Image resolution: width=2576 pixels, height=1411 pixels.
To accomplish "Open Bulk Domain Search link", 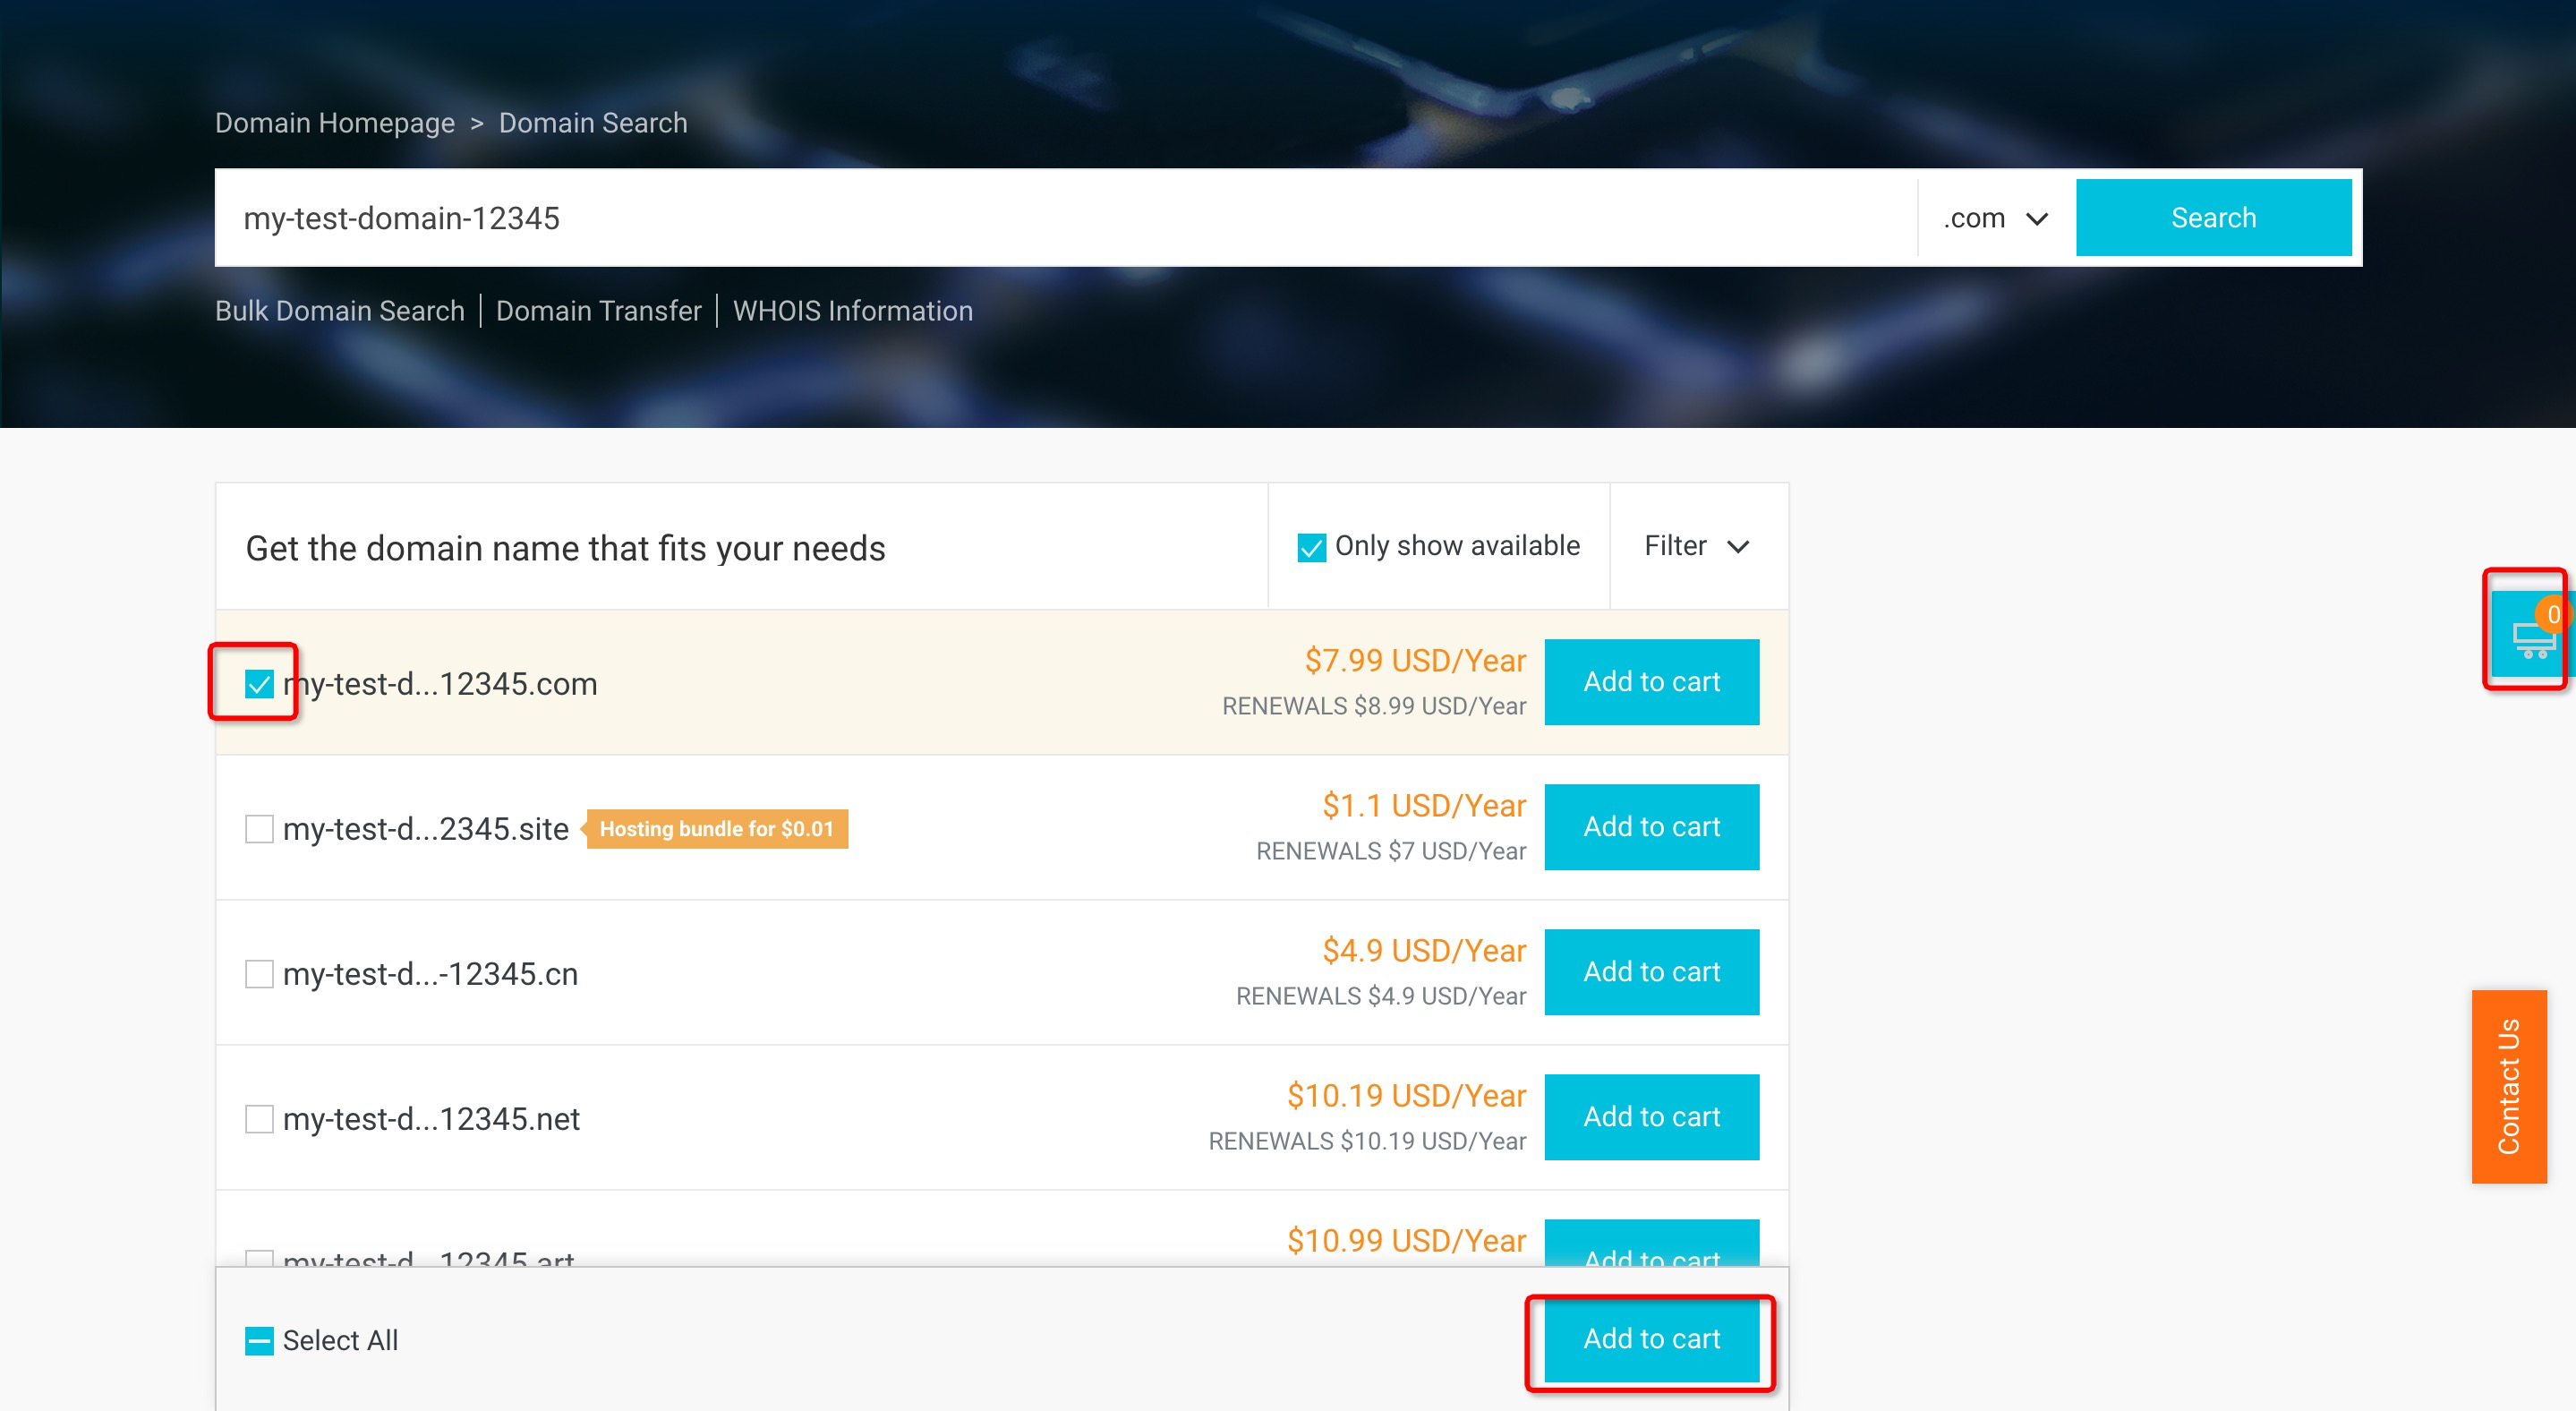I will 340,311.
